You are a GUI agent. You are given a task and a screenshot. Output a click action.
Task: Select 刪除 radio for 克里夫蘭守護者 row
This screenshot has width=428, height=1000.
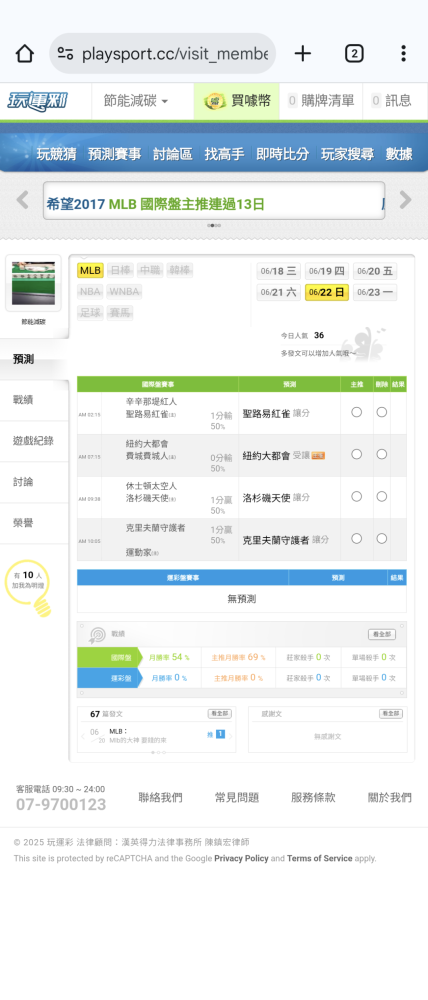tap(381, 538)
